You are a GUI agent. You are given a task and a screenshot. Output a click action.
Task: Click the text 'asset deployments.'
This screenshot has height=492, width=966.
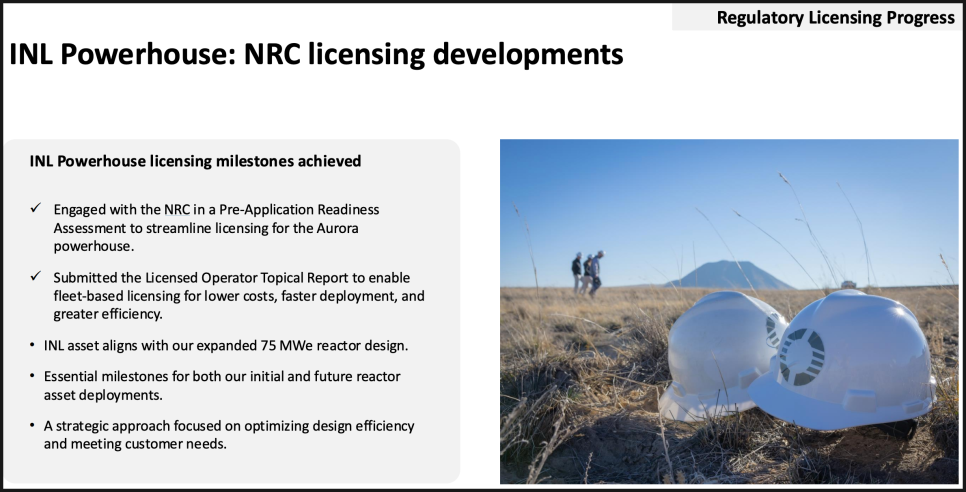click(104, 395)
